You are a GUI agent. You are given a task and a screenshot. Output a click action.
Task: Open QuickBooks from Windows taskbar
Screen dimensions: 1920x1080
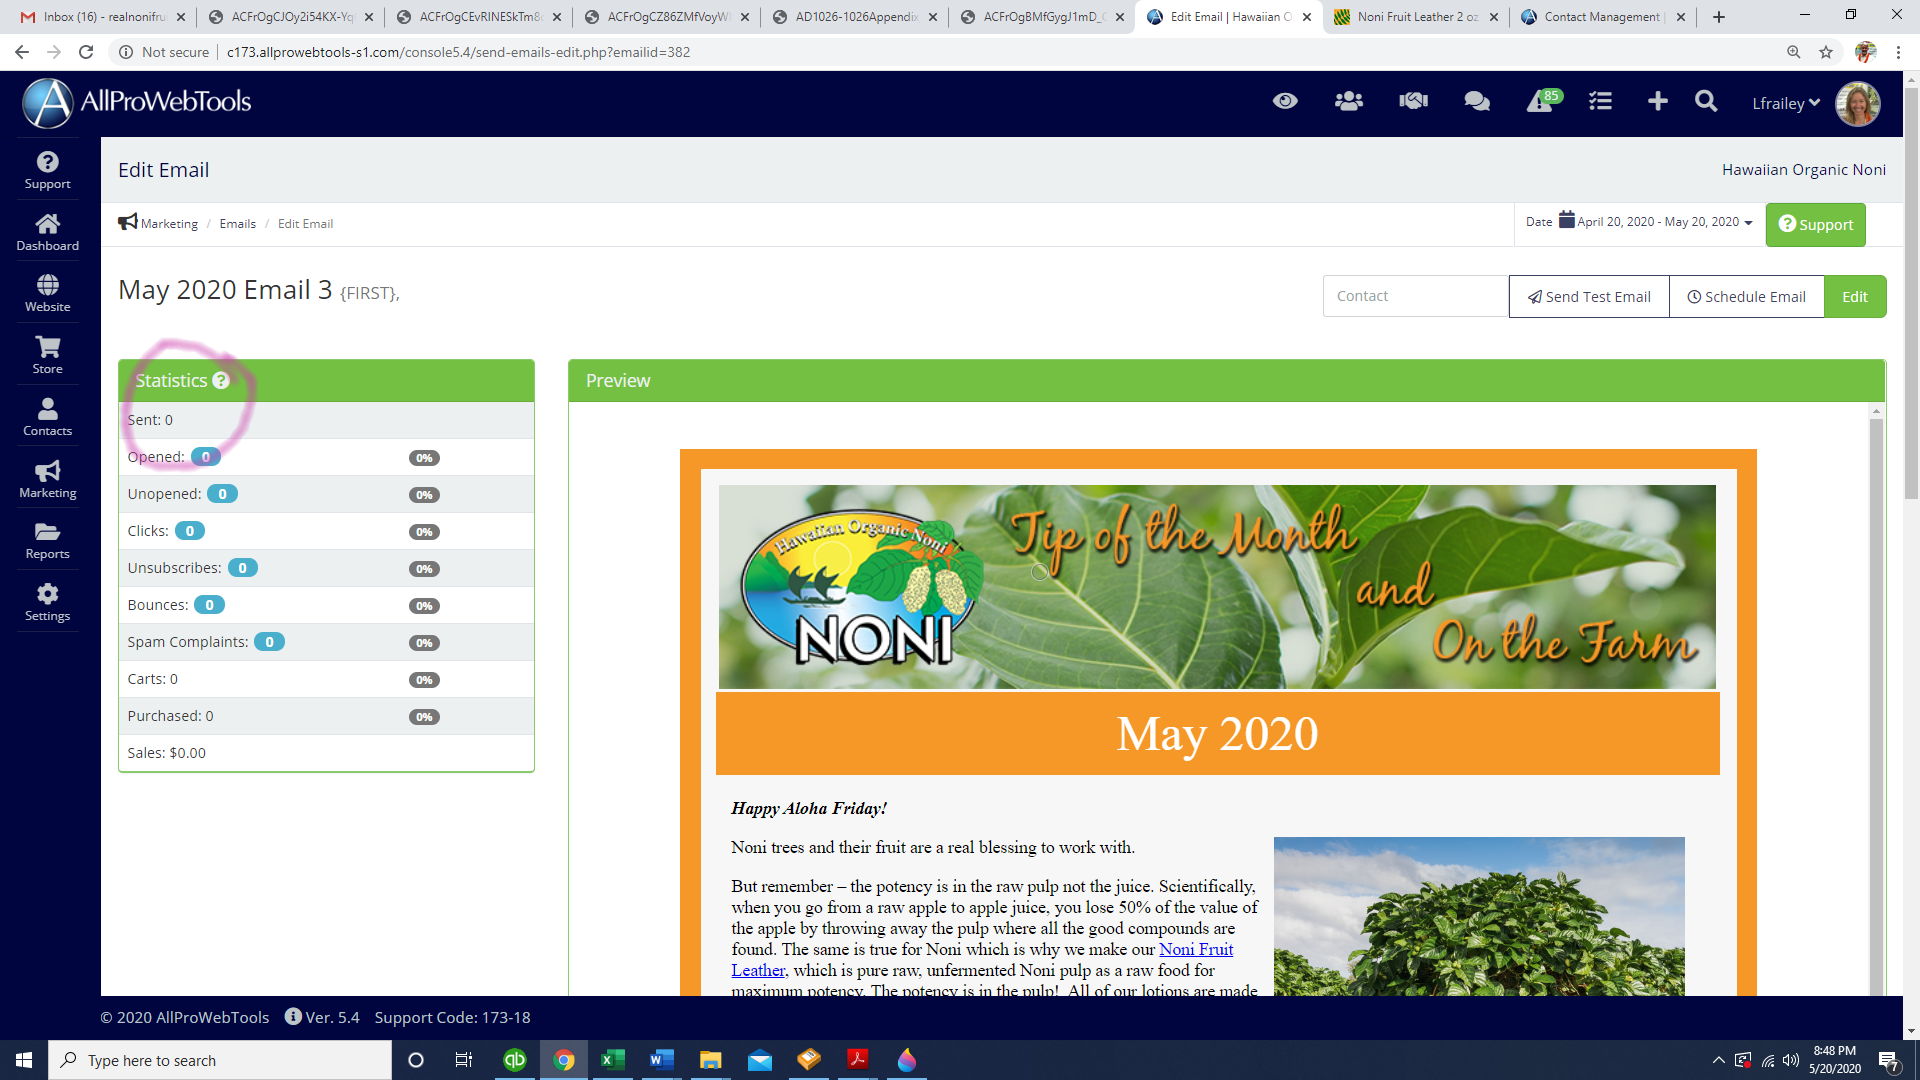coord(514,1060)
